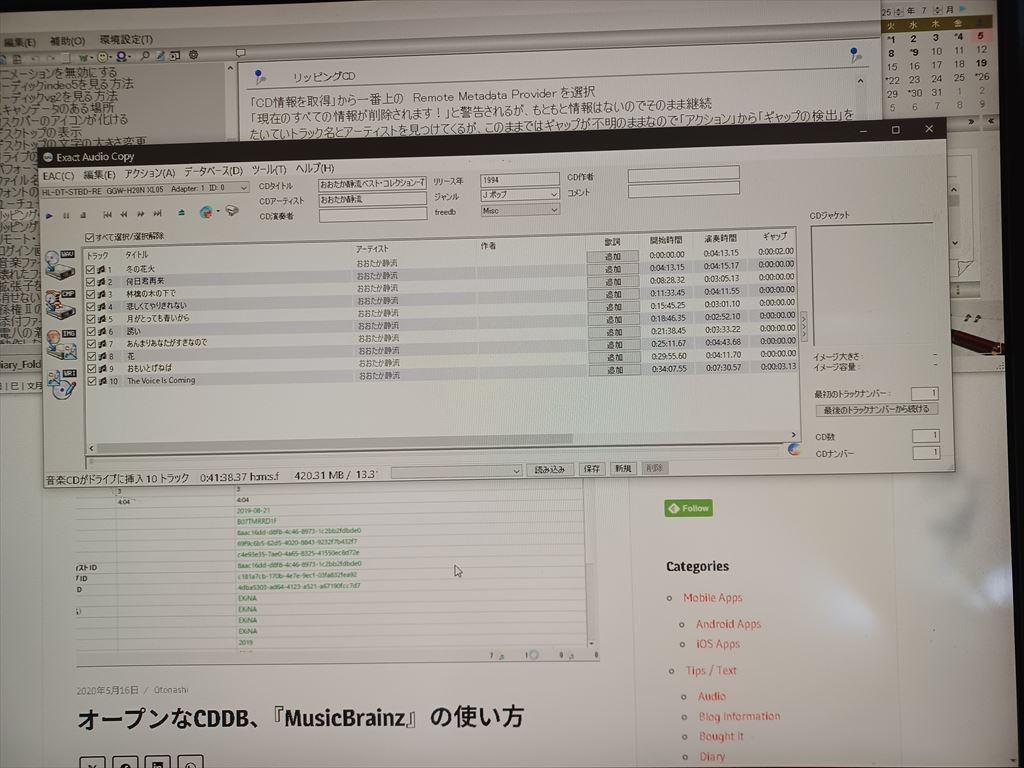This screenshot has width=1024, height=768.
Task: Open the ヘルプ(H) menu
Action: tap(315, 168)
